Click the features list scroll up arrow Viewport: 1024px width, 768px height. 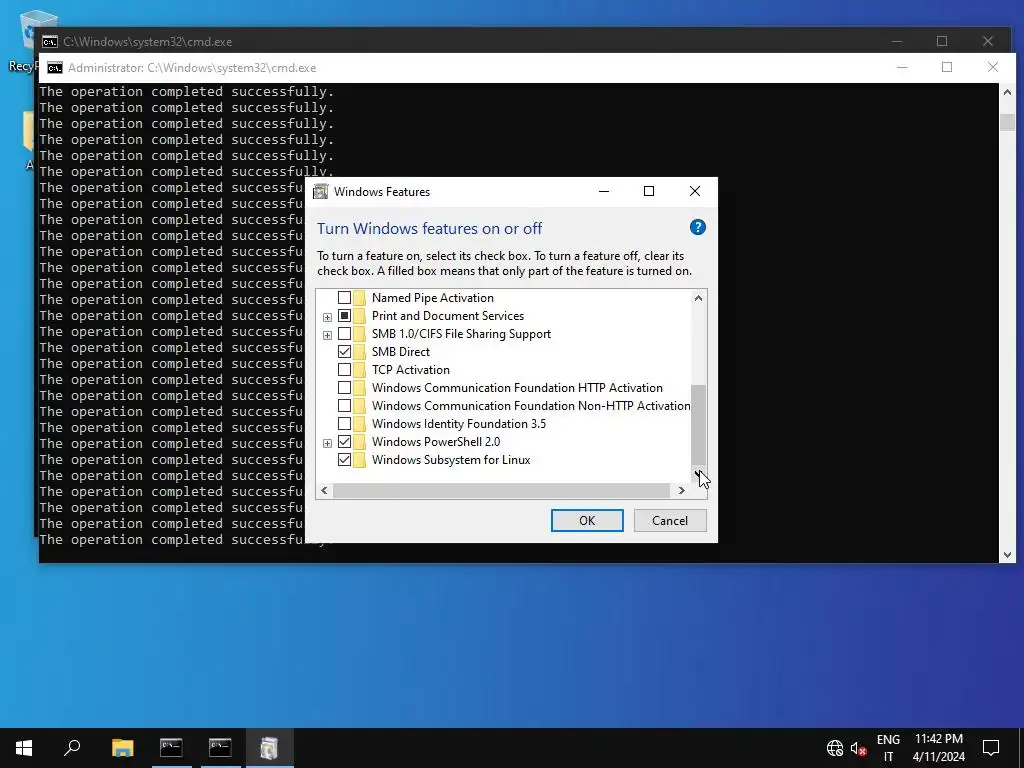698,298
